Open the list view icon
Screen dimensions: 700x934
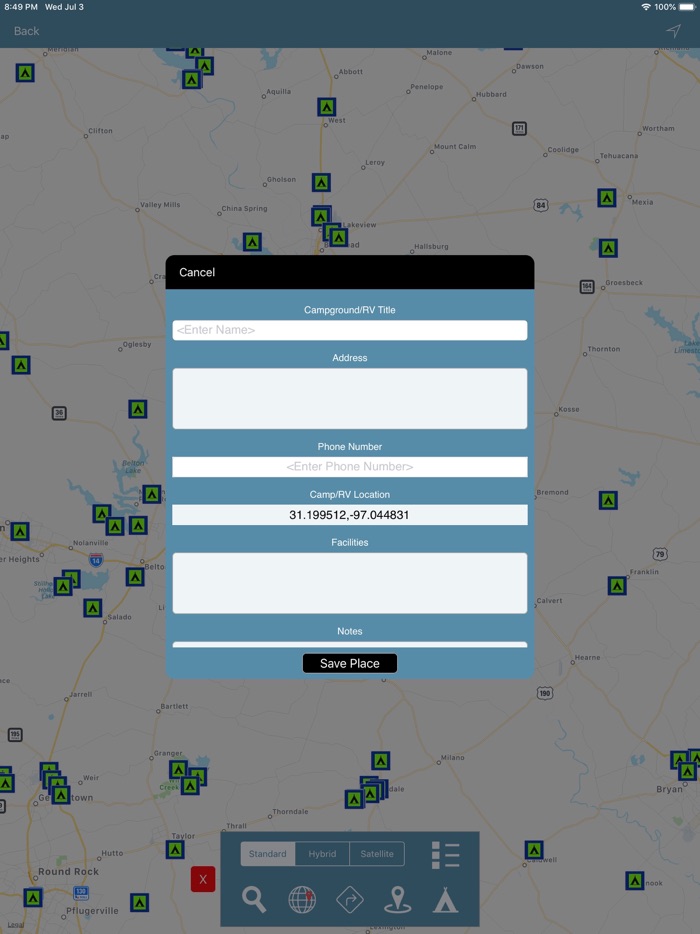pyautogui.click(x=446, y=855)
